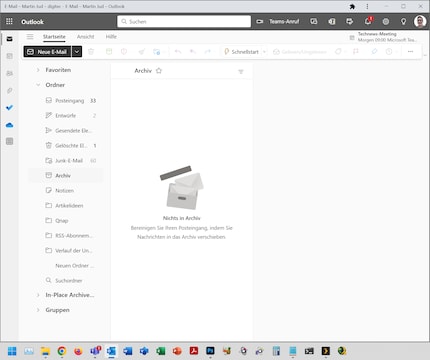Open the Posteingang folder
Screen dimensions: 430x360
click(66, 100)
